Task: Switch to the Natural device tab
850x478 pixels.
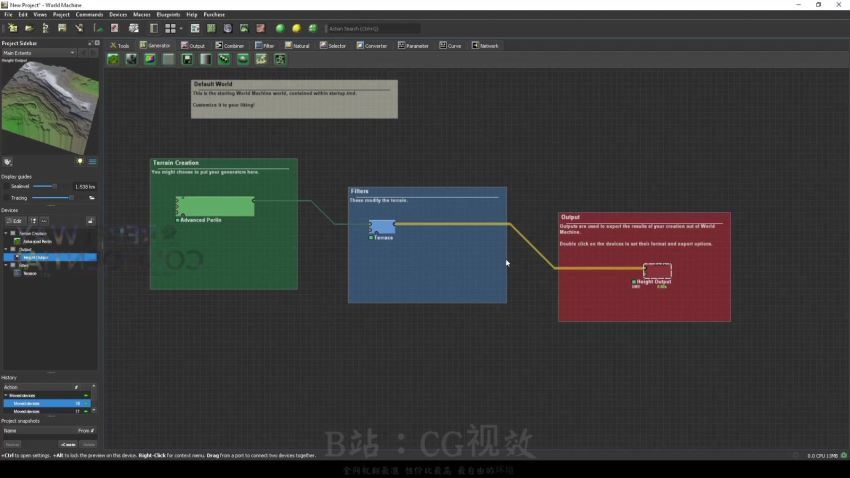Action: pyautogui.click(x=297, y=46)
